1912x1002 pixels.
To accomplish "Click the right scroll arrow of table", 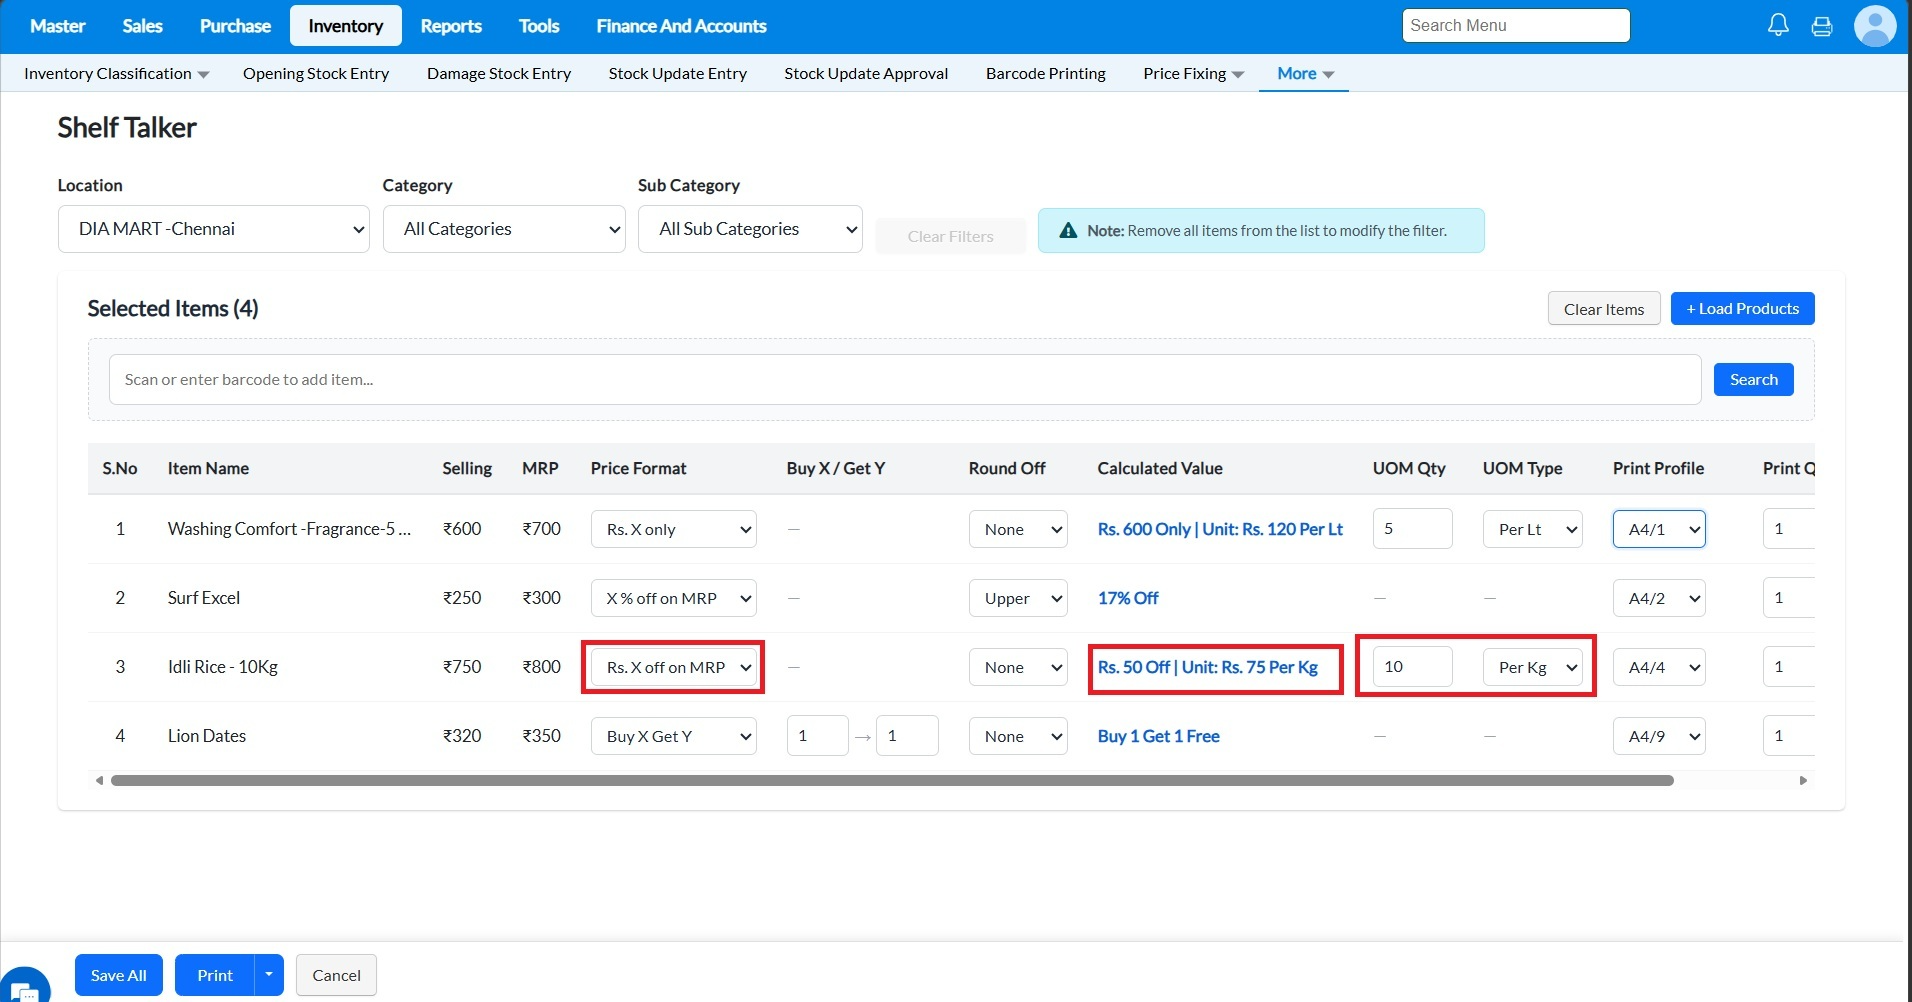I will point(1802,780).
